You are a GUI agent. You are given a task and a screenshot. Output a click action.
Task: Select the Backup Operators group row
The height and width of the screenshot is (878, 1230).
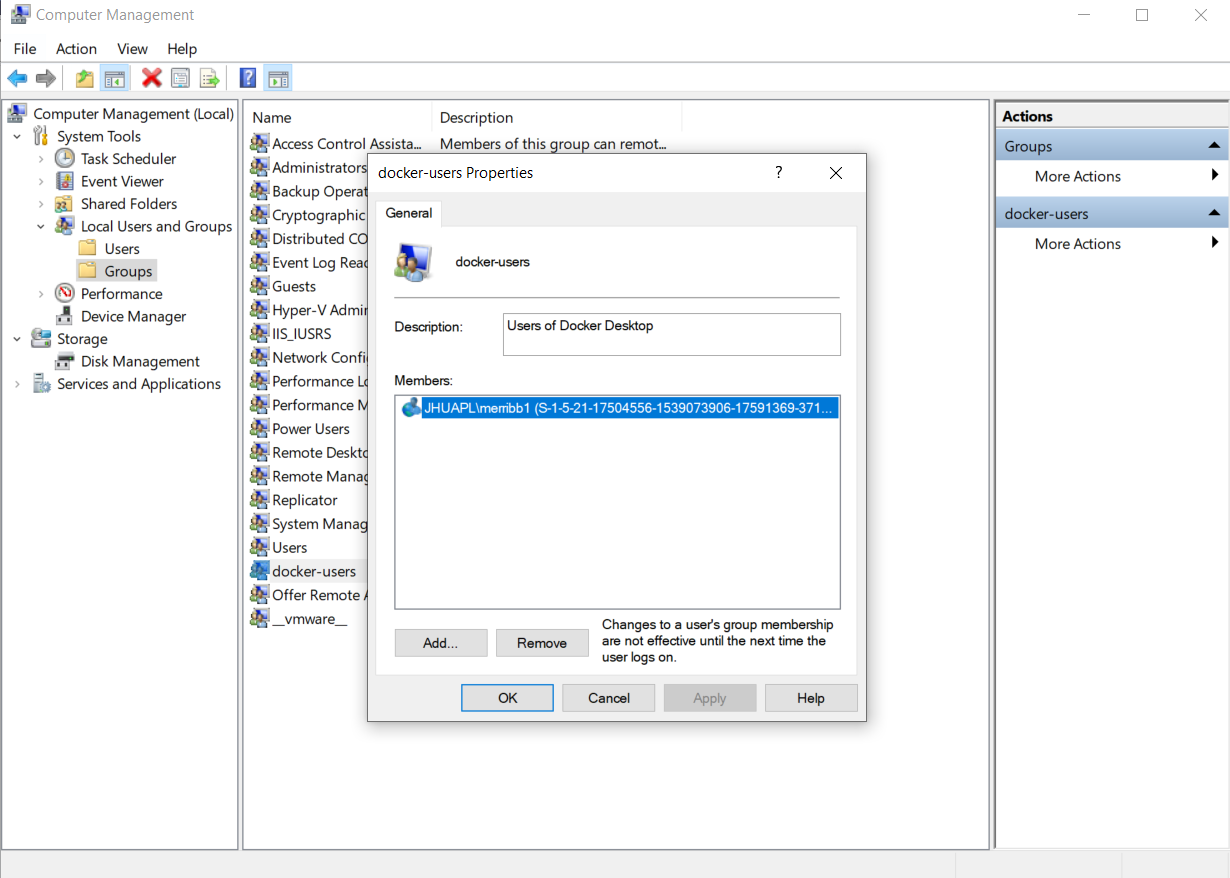319,191
